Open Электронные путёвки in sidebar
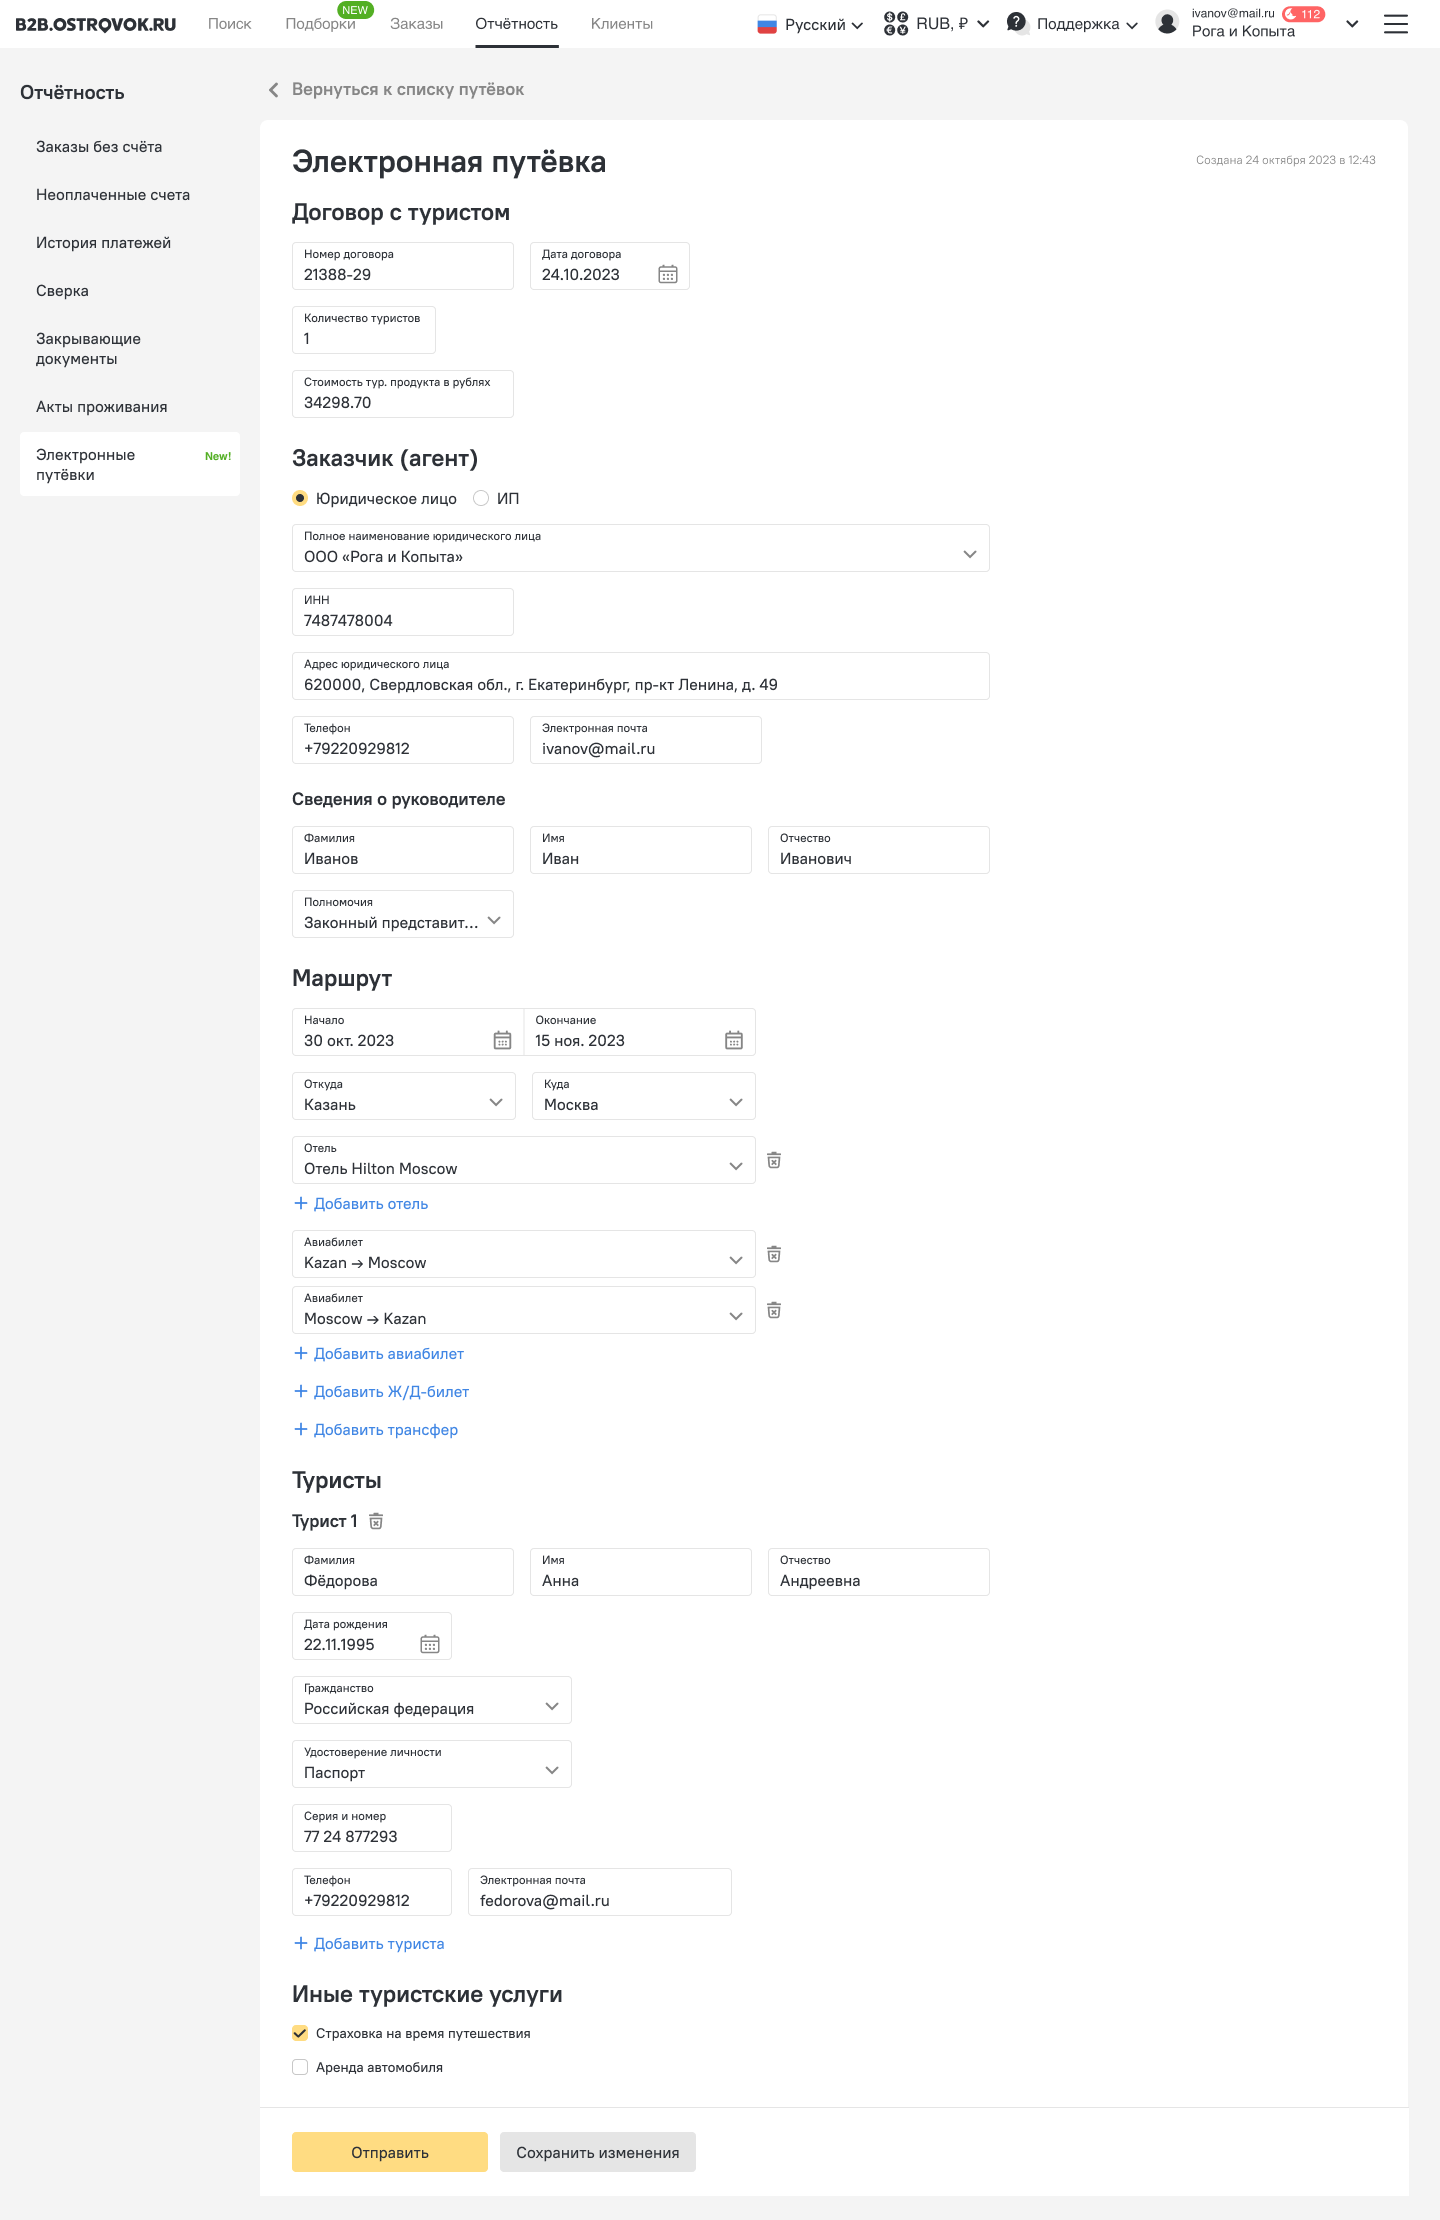The height and width of the screenshot is (2220, 1440). coord(130,464)
